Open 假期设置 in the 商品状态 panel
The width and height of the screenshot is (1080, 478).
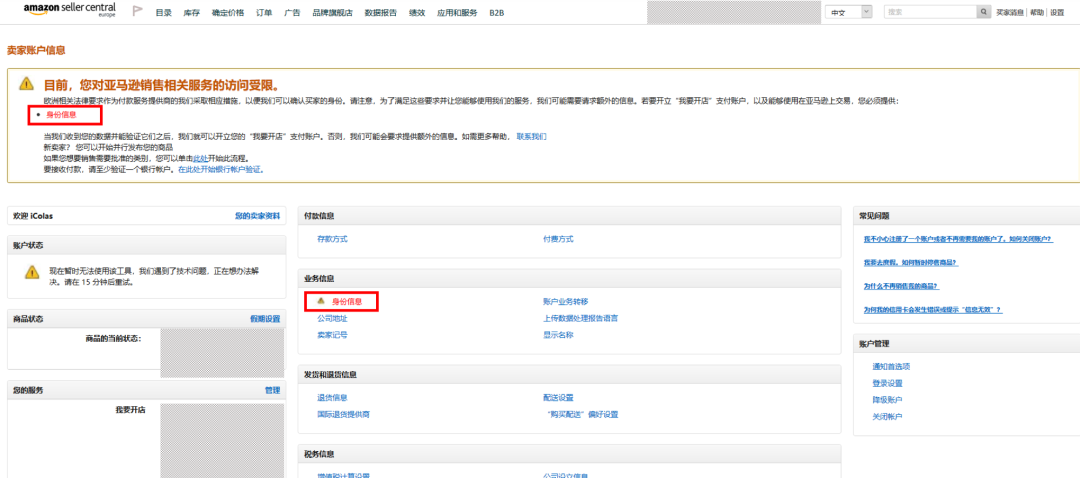point(265,319)
